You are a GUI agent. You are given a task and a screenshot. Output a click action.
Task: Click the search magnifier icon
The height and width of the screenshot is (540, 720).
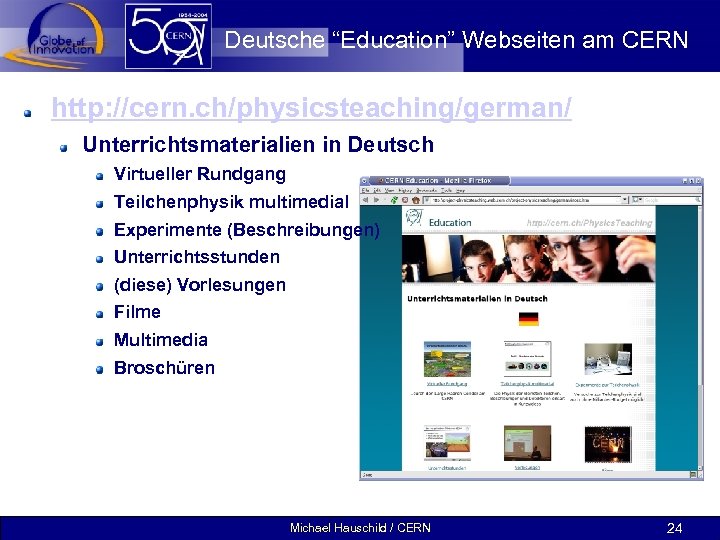click(698, 200)
